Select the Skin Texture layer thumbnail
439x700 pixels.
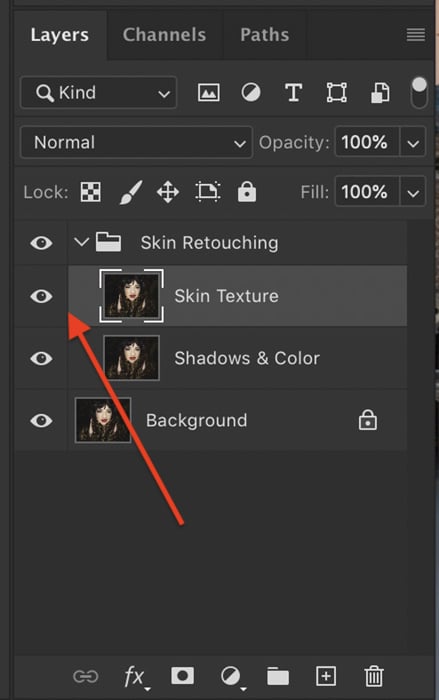[x=131, y=296]
